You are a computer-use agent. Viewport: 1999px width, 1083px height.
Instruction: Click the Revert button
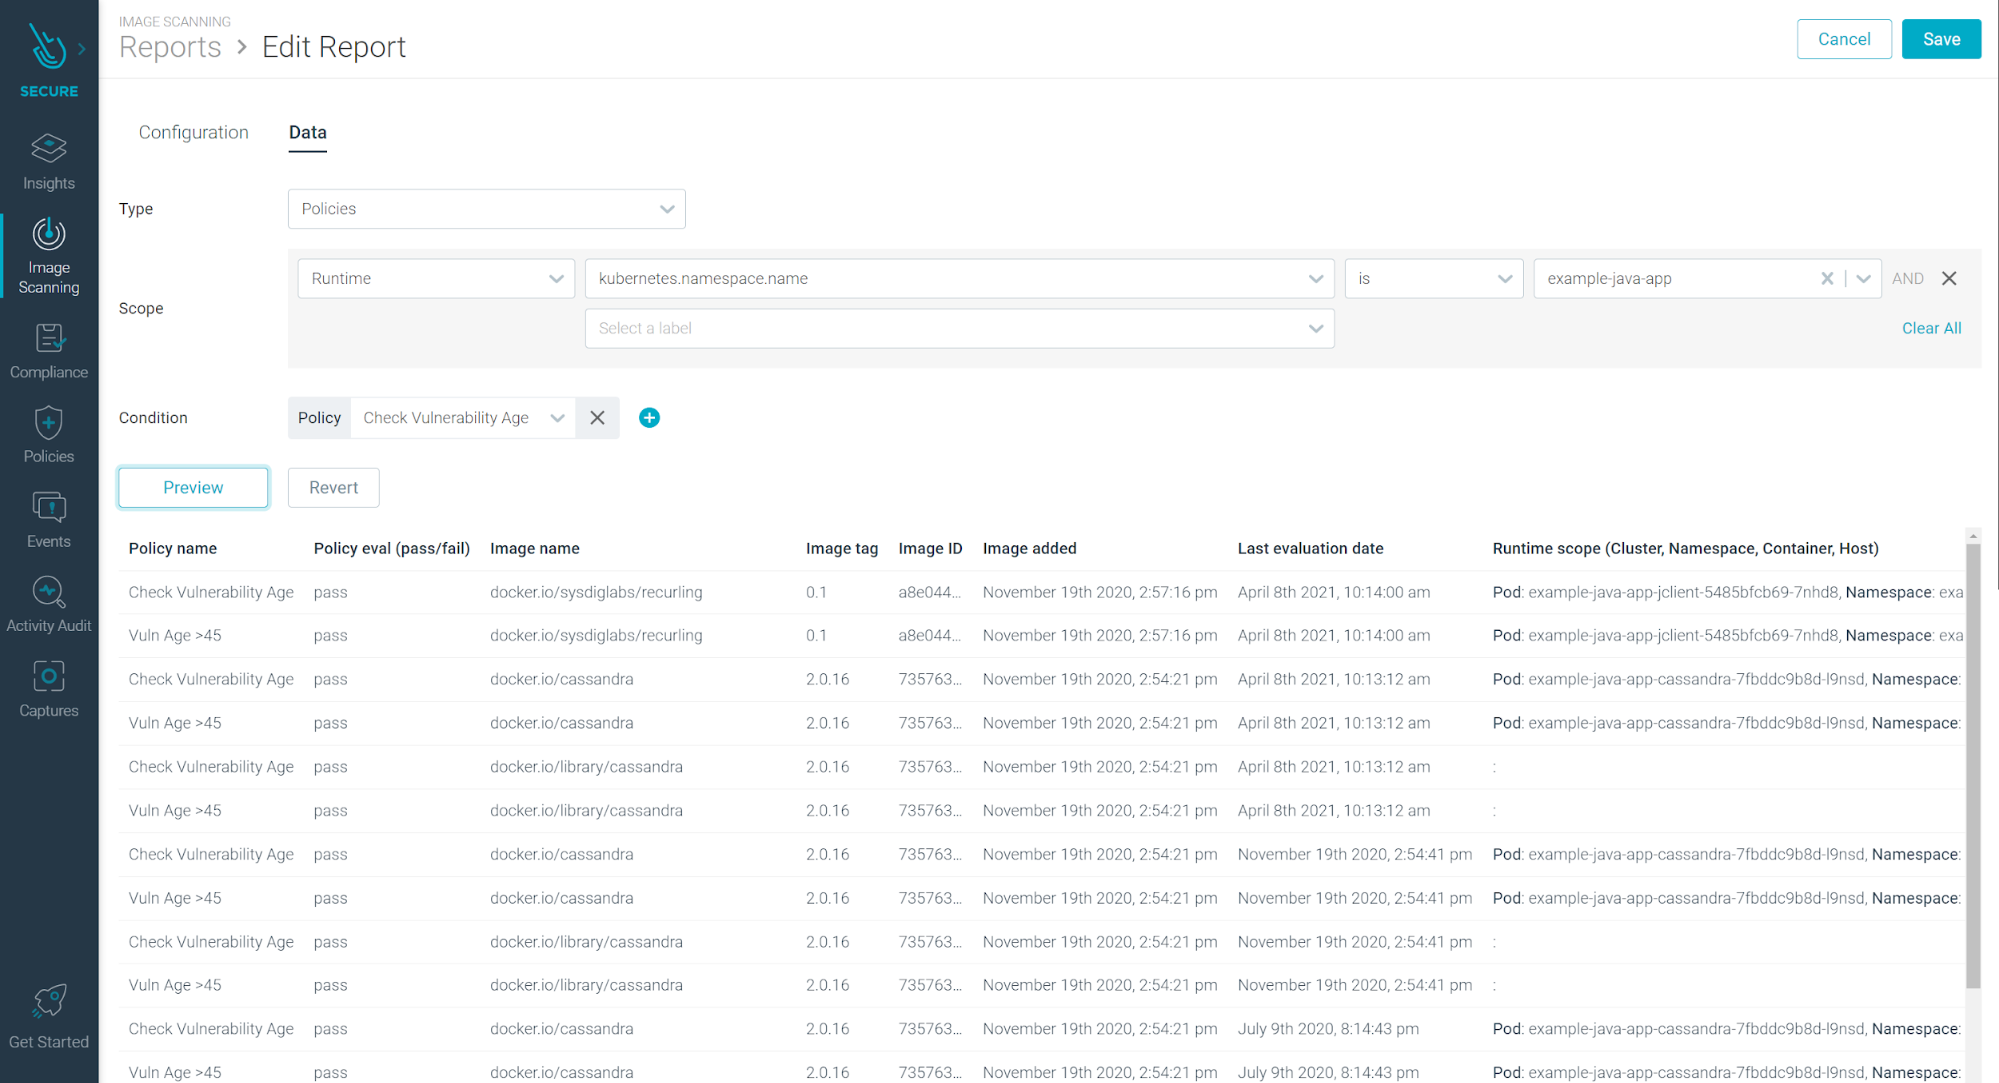click(333, 487)
